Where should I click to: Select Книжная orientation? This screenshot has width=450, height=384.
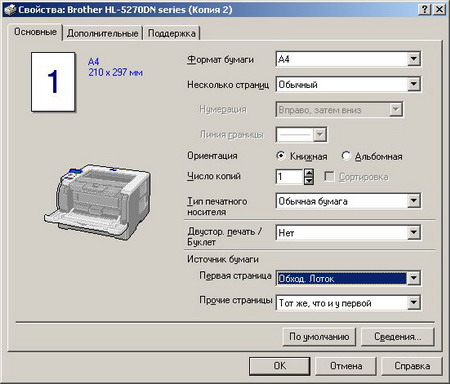point(302,156)
